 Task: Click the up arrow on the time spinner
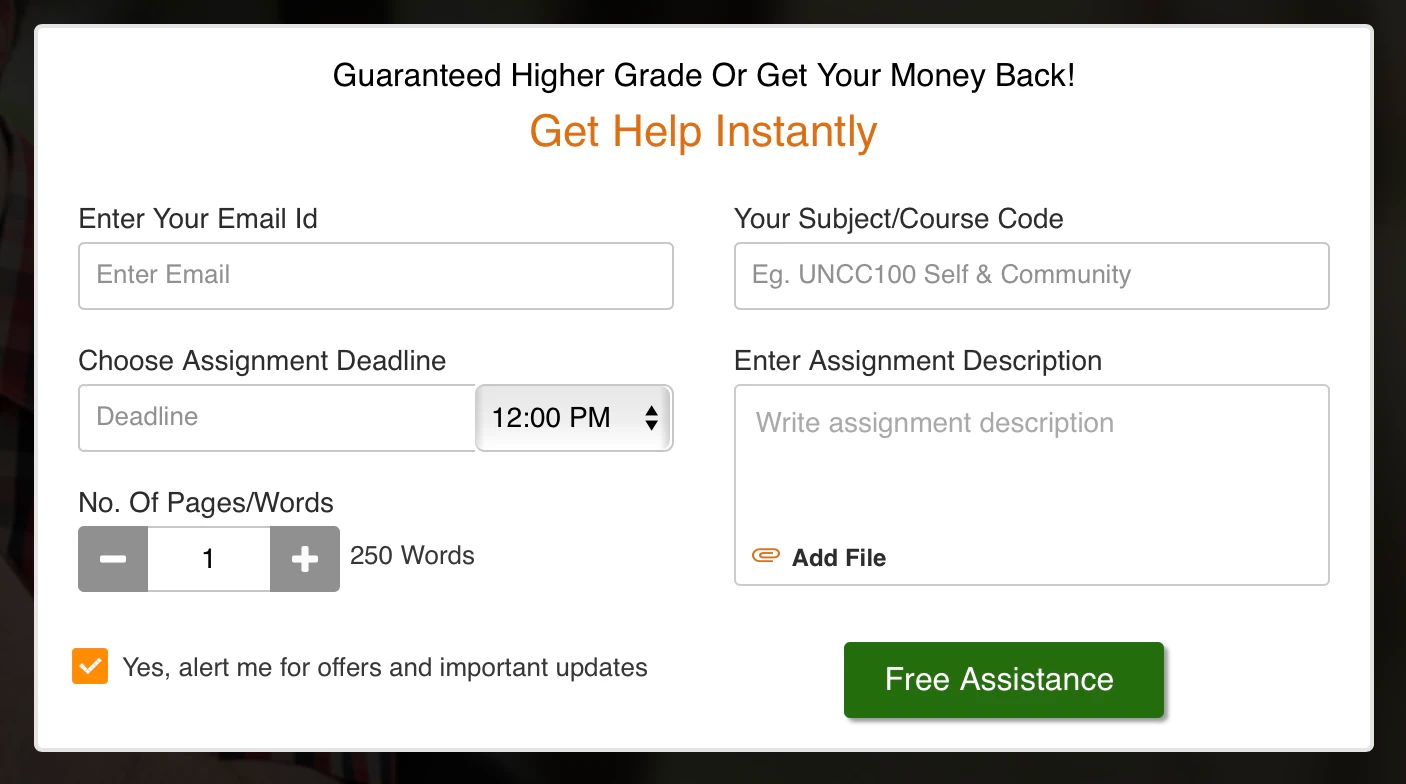click(x=655, y=410)
